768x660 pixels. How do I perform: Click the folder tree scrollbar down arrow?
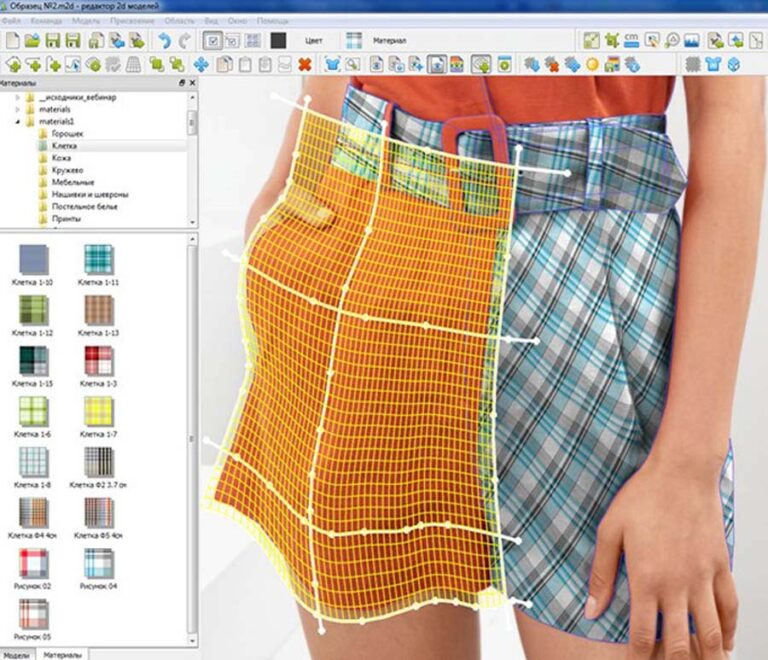tap(192, 222)
